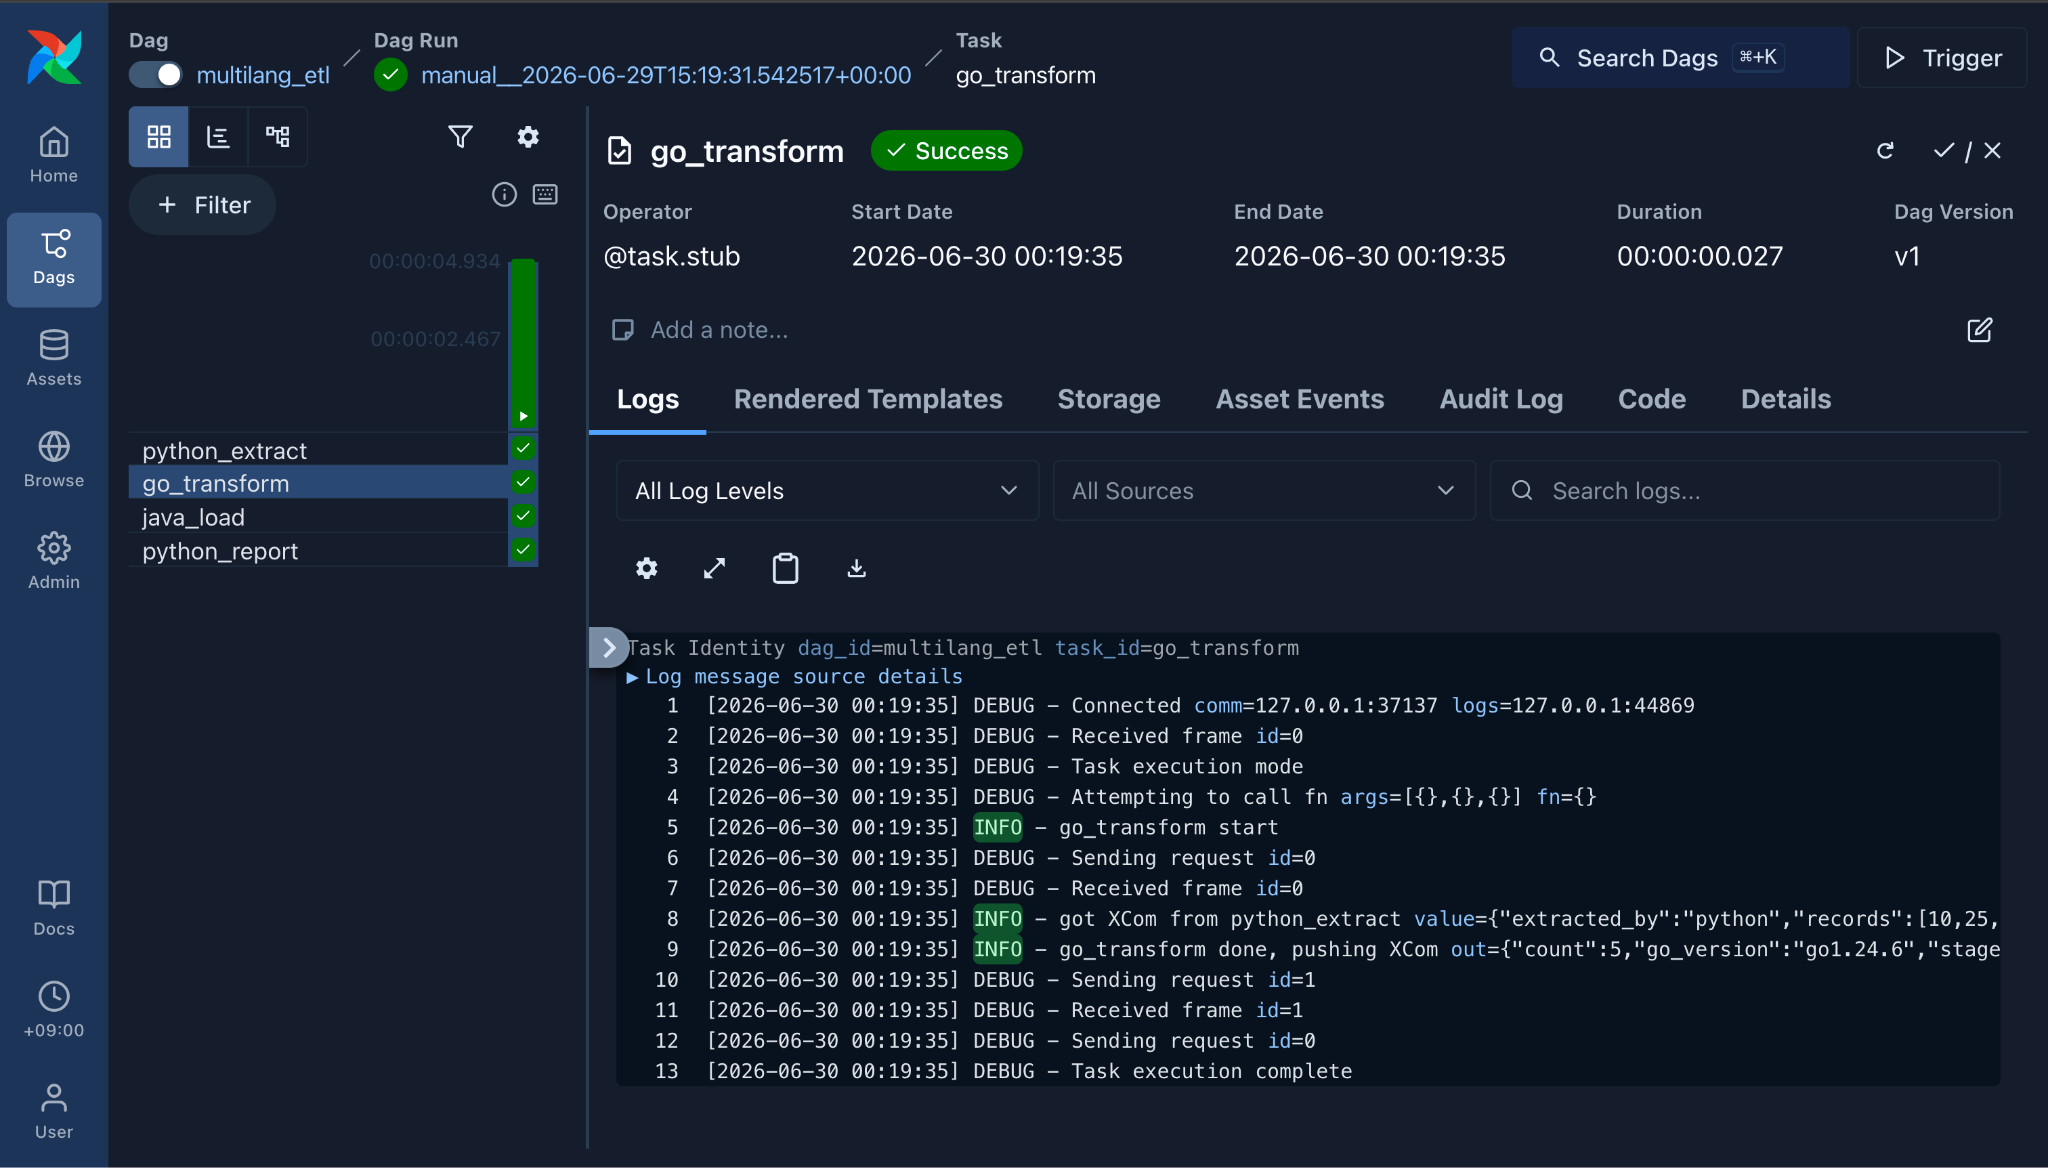Open the Details tab
This screenshot has height=1168, width=2048.
[1786, 399]
